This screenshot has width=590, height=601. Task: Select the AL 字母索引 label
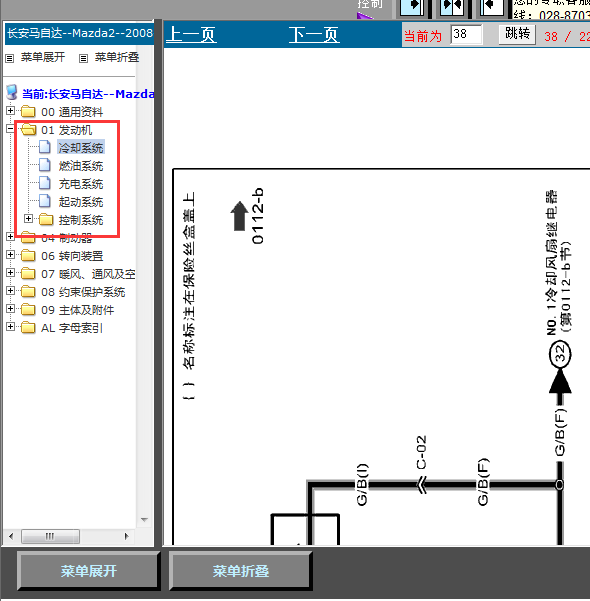(72, 328)
